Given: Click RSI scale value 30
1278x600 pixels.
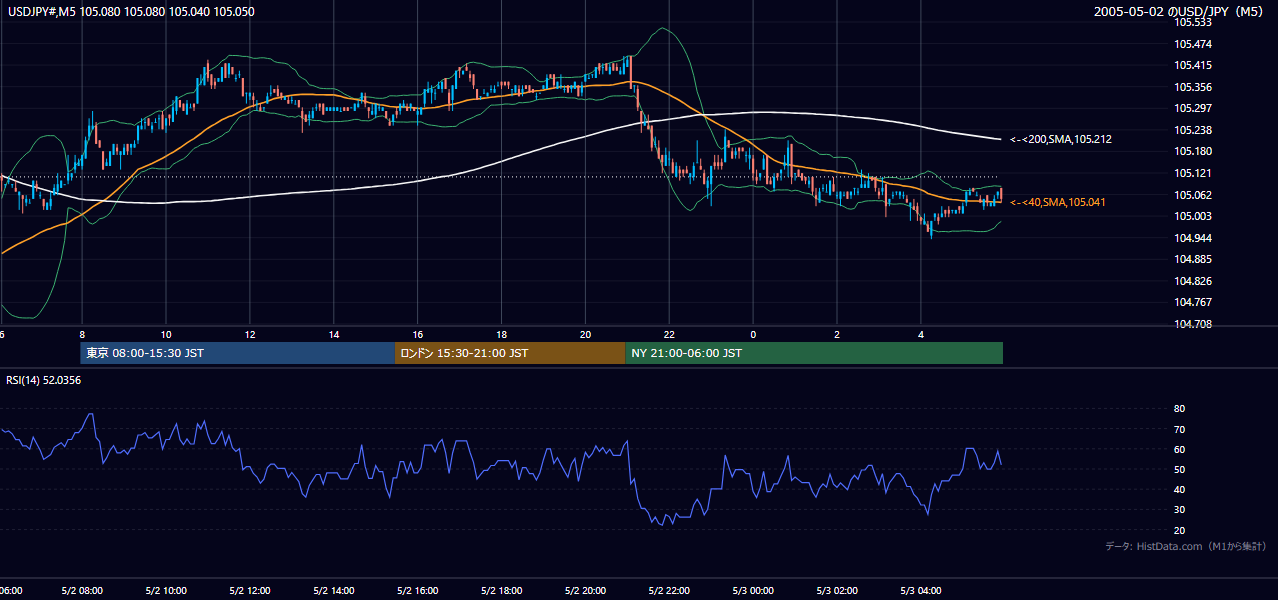Looking at the screenshot, I should pos(1180,509).
